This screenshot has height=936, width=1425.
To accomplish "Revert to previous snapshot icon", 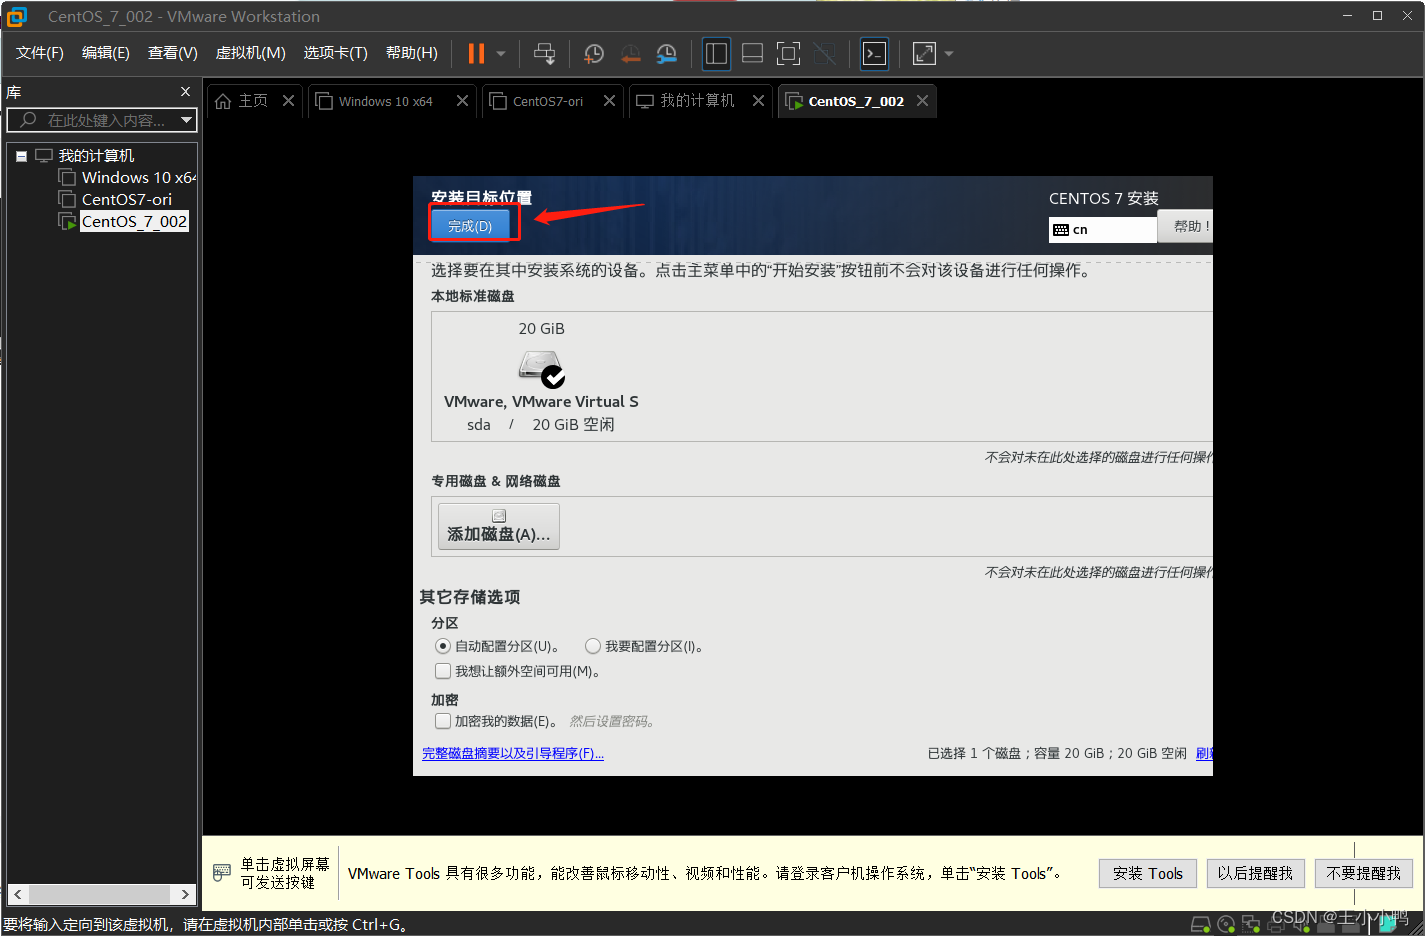I will tap(630, 54).
